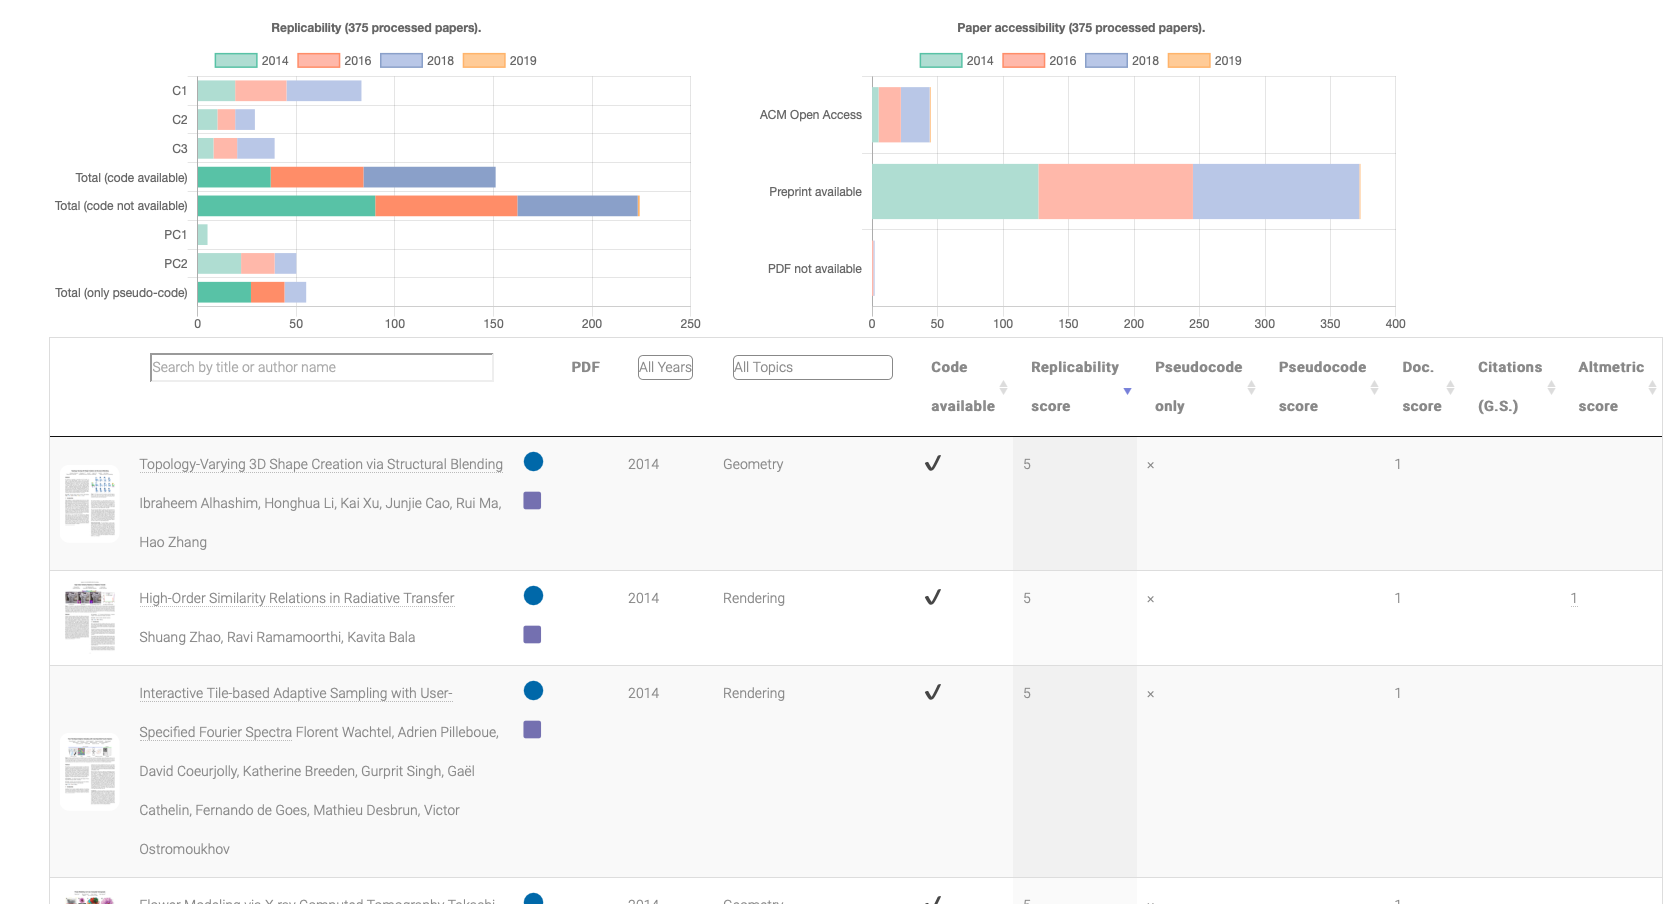Click Geometry topic in Topology-Varying row
The height and width of the screenshot is (904, 1674).
pyautogui.click(x=753, y=464)
